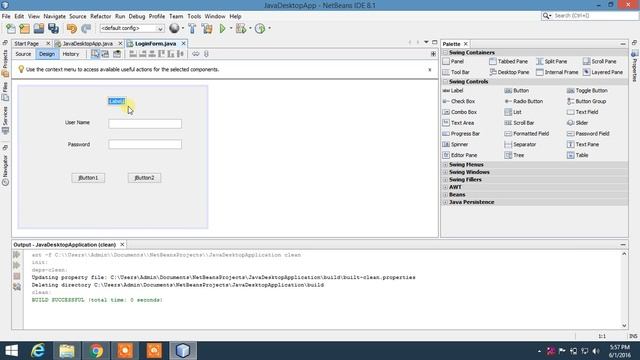Expand the Beans palette category

pos(445,195)
